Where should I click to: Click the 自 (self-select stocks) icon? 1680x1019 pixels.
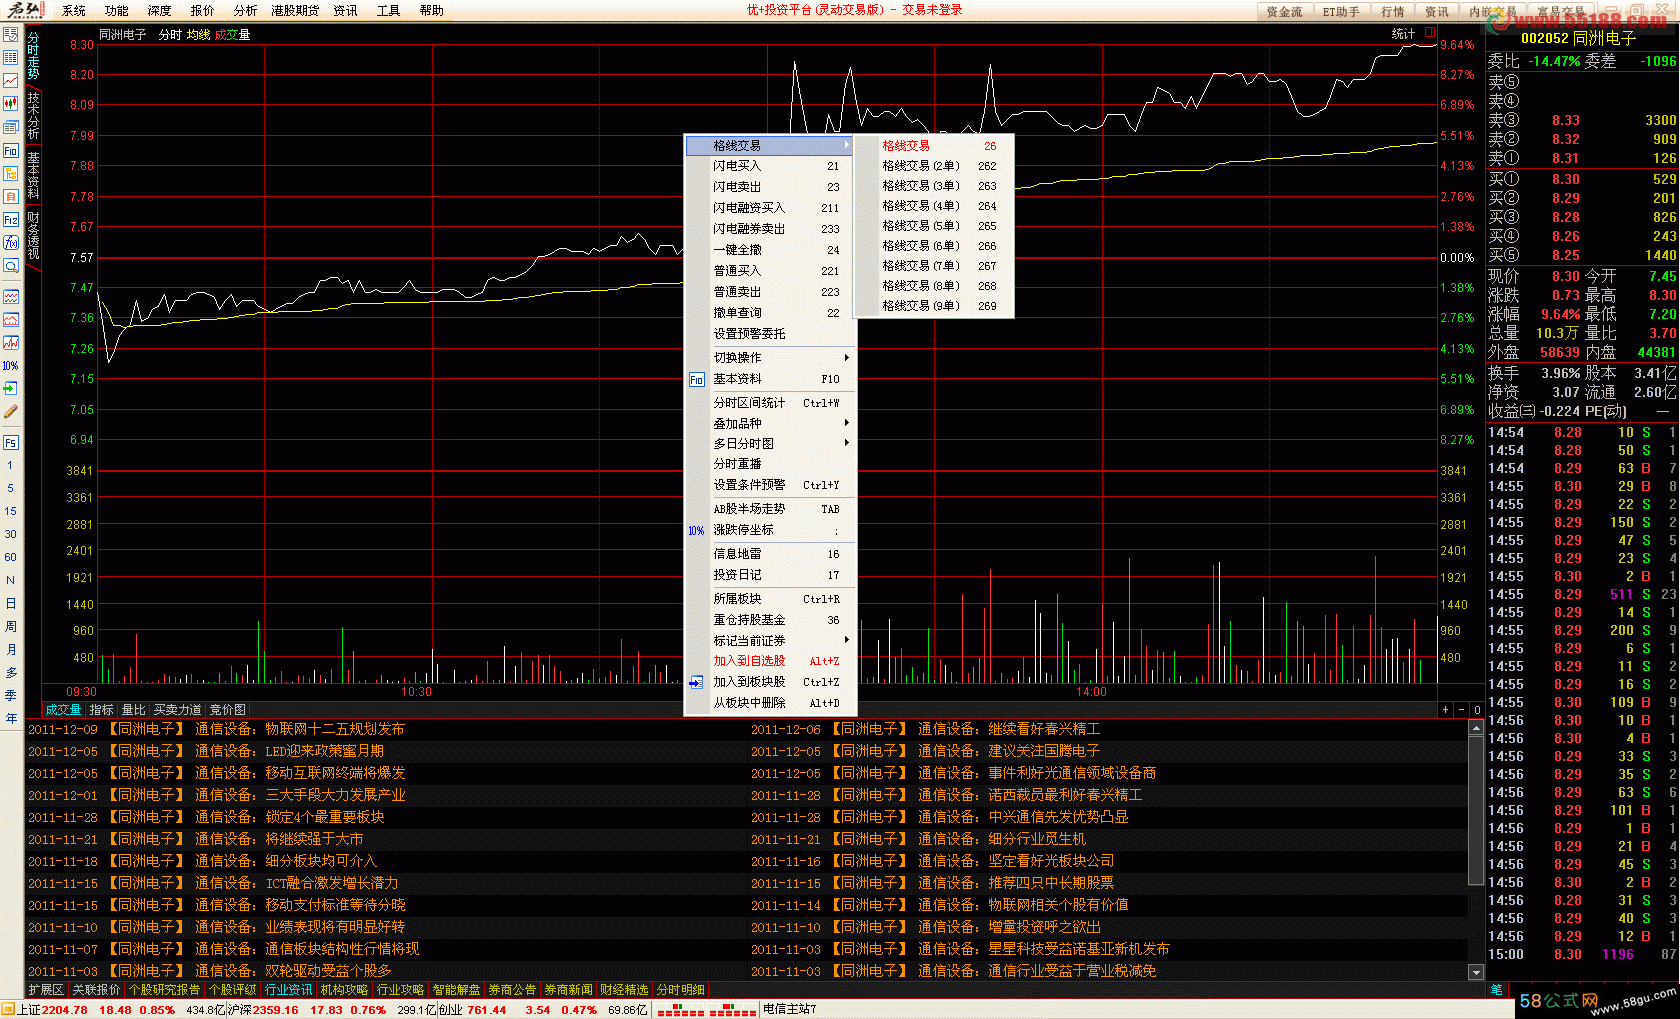tap(11, 196)
